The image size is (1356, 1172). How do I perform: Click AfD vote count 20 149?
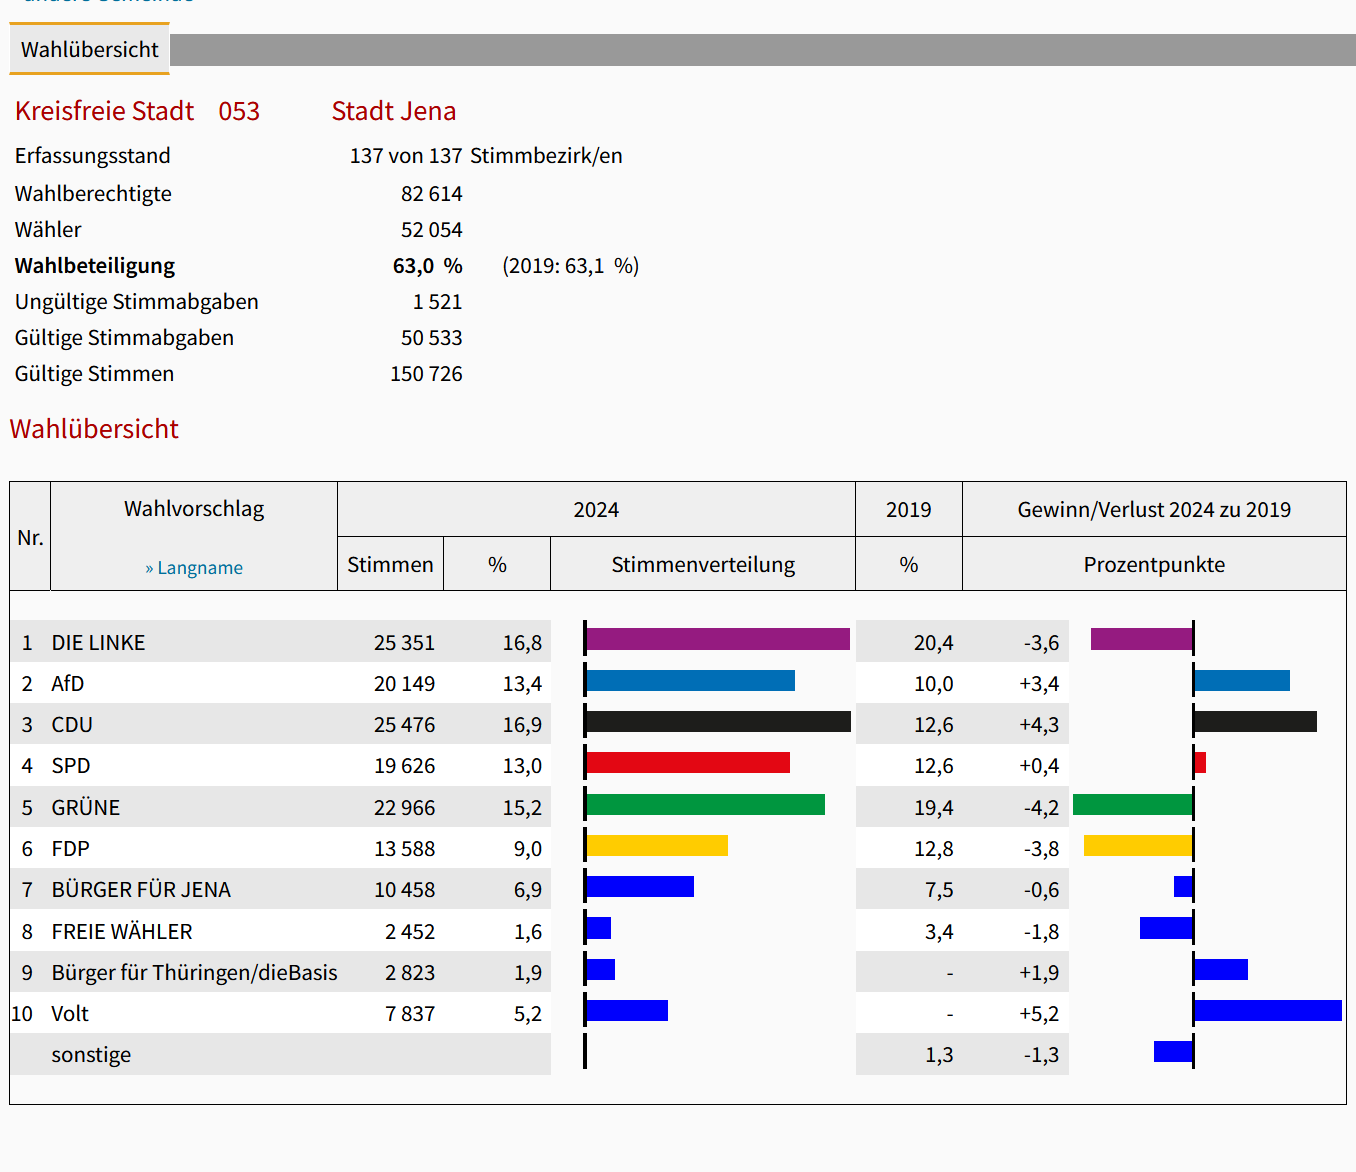[404, 684]
